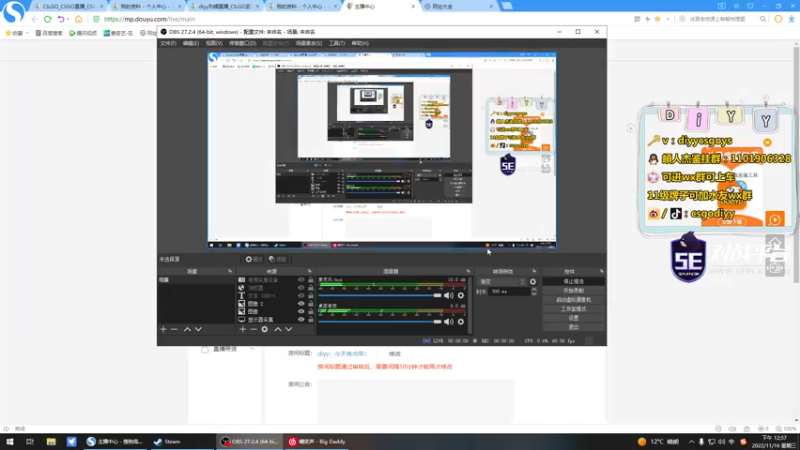Viewport: 800px width, 450px height.
Task: Move the scene down with the 场景 panel's down arrow
Action: [198, 330]
